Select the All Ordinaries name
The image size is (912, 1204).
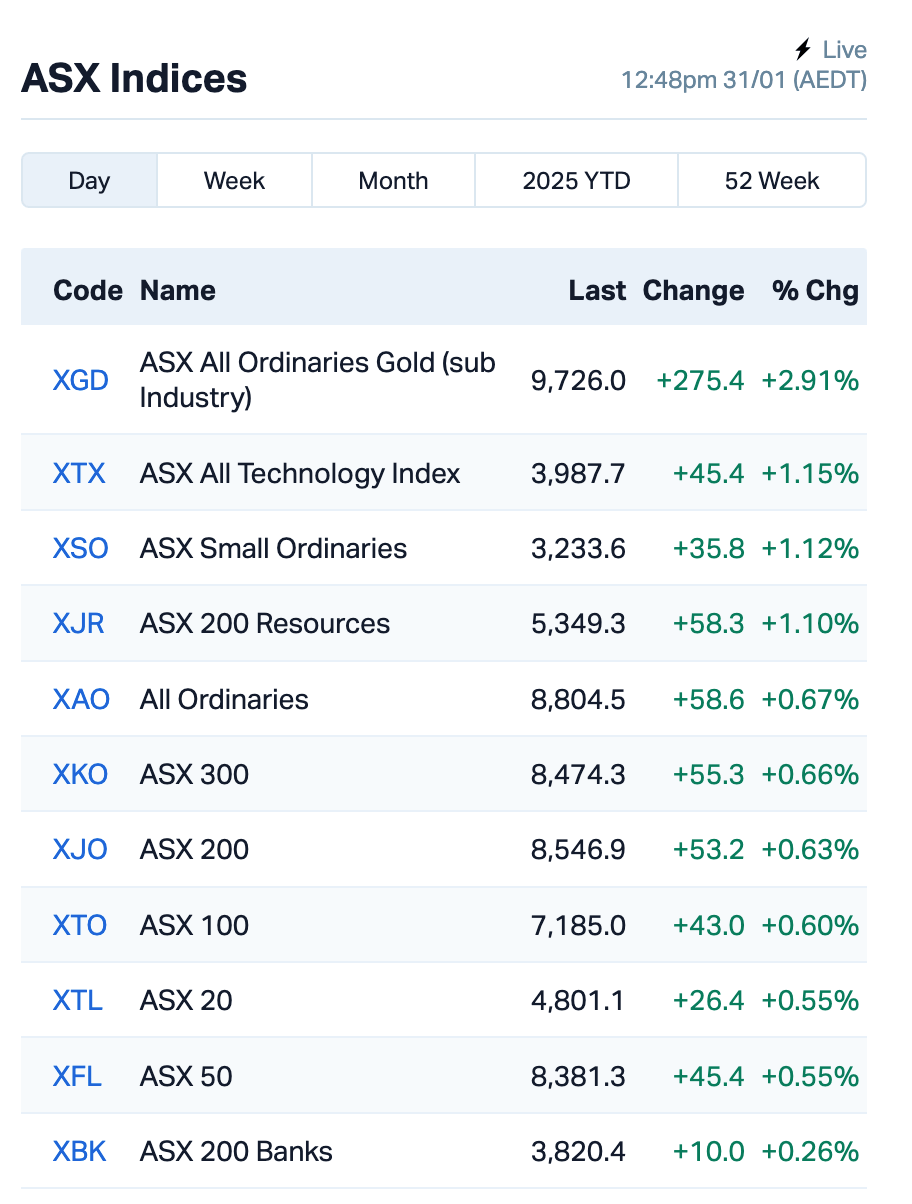(x=224, y=700)
